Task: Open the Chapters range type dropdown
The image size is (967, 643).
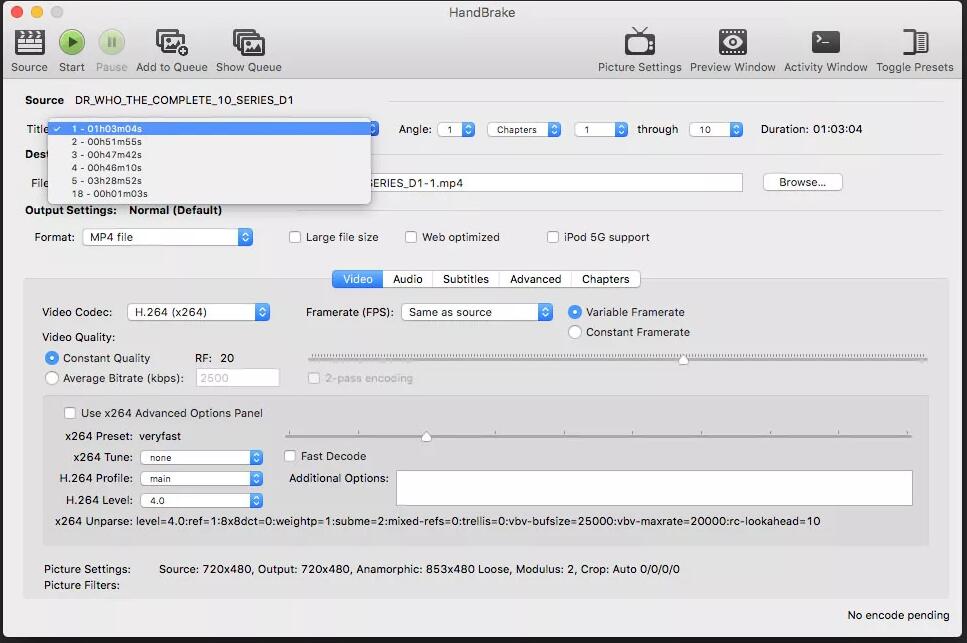Action: pos(524,129)
